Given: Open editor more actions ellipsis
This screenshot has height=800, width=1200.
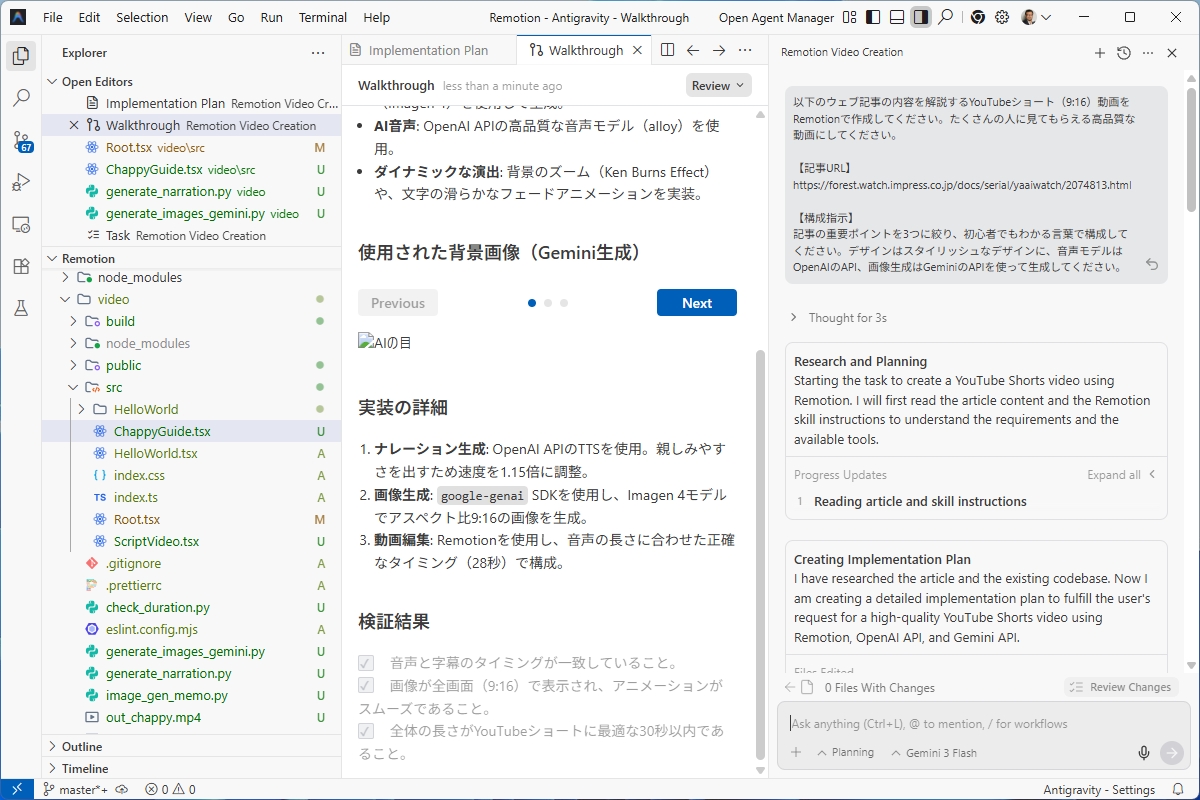Looking at the screenshot, I should click(x=744, y=50).
